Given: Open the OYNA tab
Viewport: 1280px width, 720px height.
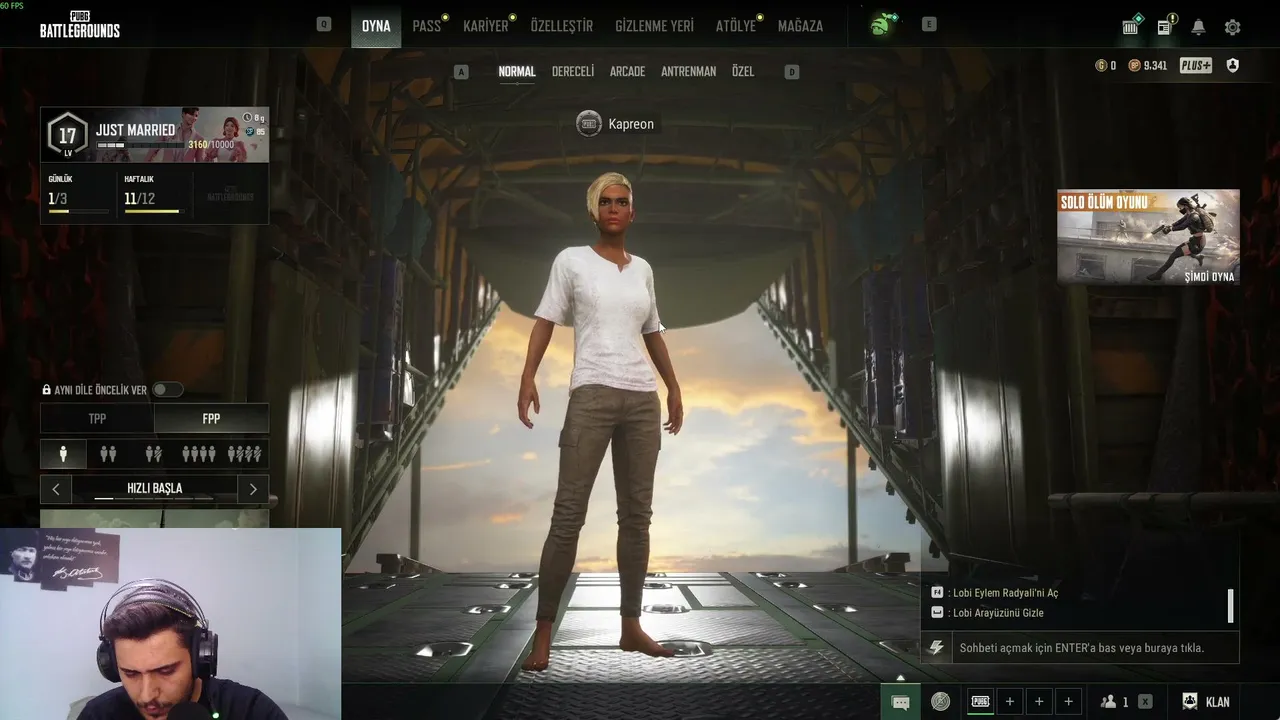Looking at the screenshot, I should pos(376,26).
